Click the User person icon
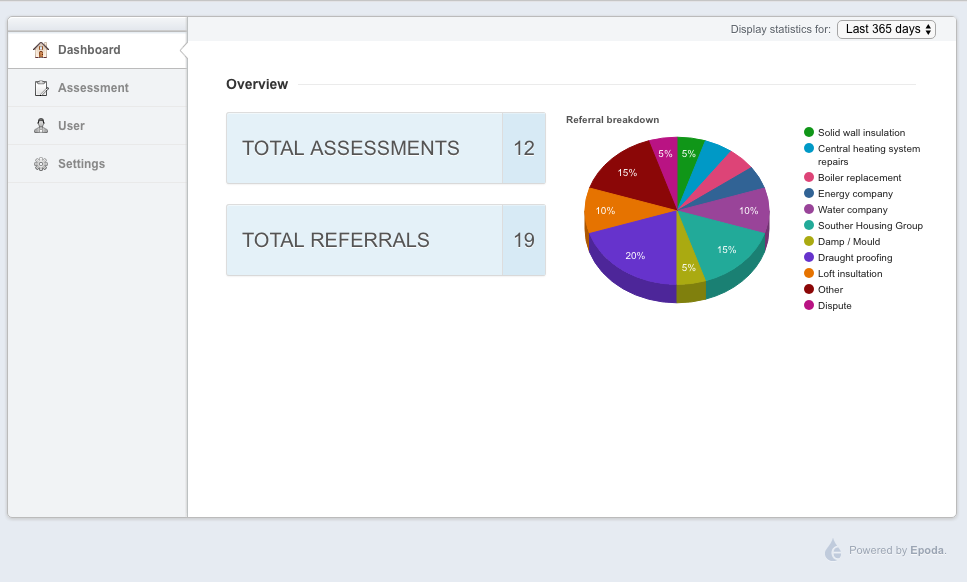Screen dimensions: 967x582 click(x=41, y=126)
